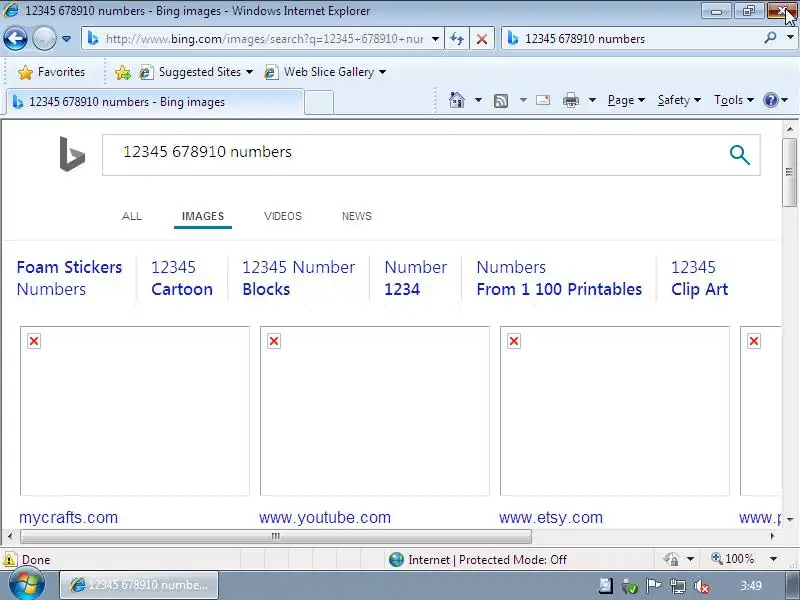800x600 pixels.
Task: Click the vertical scrollbar down arrow
Action: (x=790, y=520)
